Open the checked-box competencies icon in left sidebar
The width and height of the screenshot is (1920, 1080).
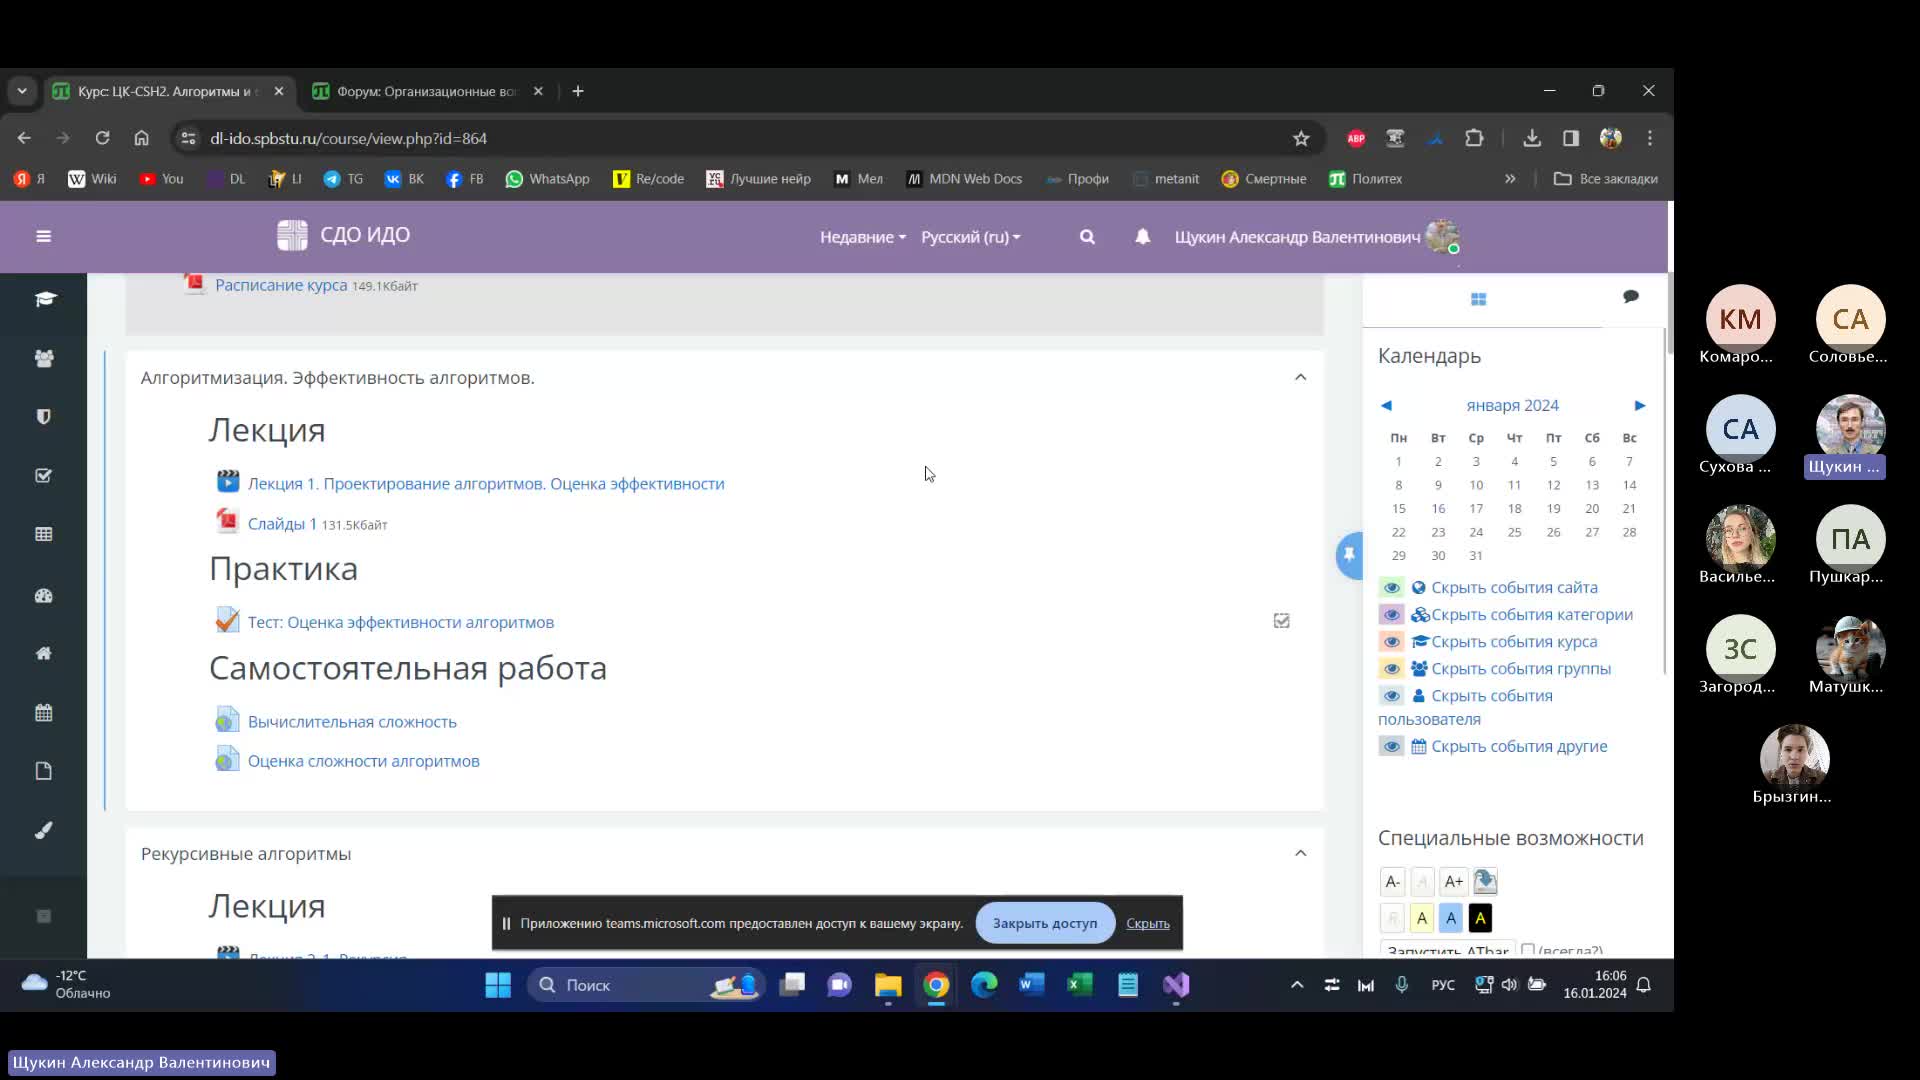[44, 475]
